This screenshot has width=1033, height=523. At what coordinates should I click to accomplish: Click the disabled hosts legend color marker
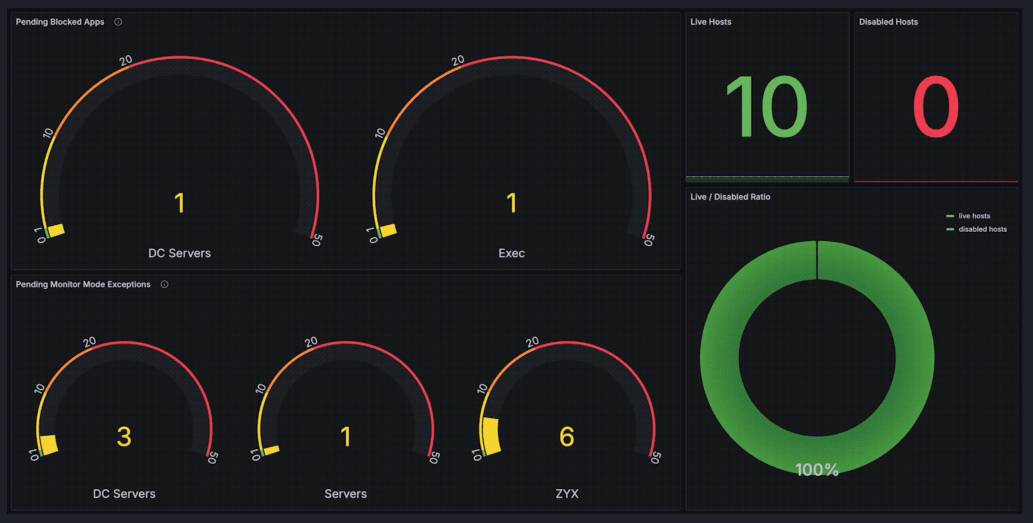[950, 229]
